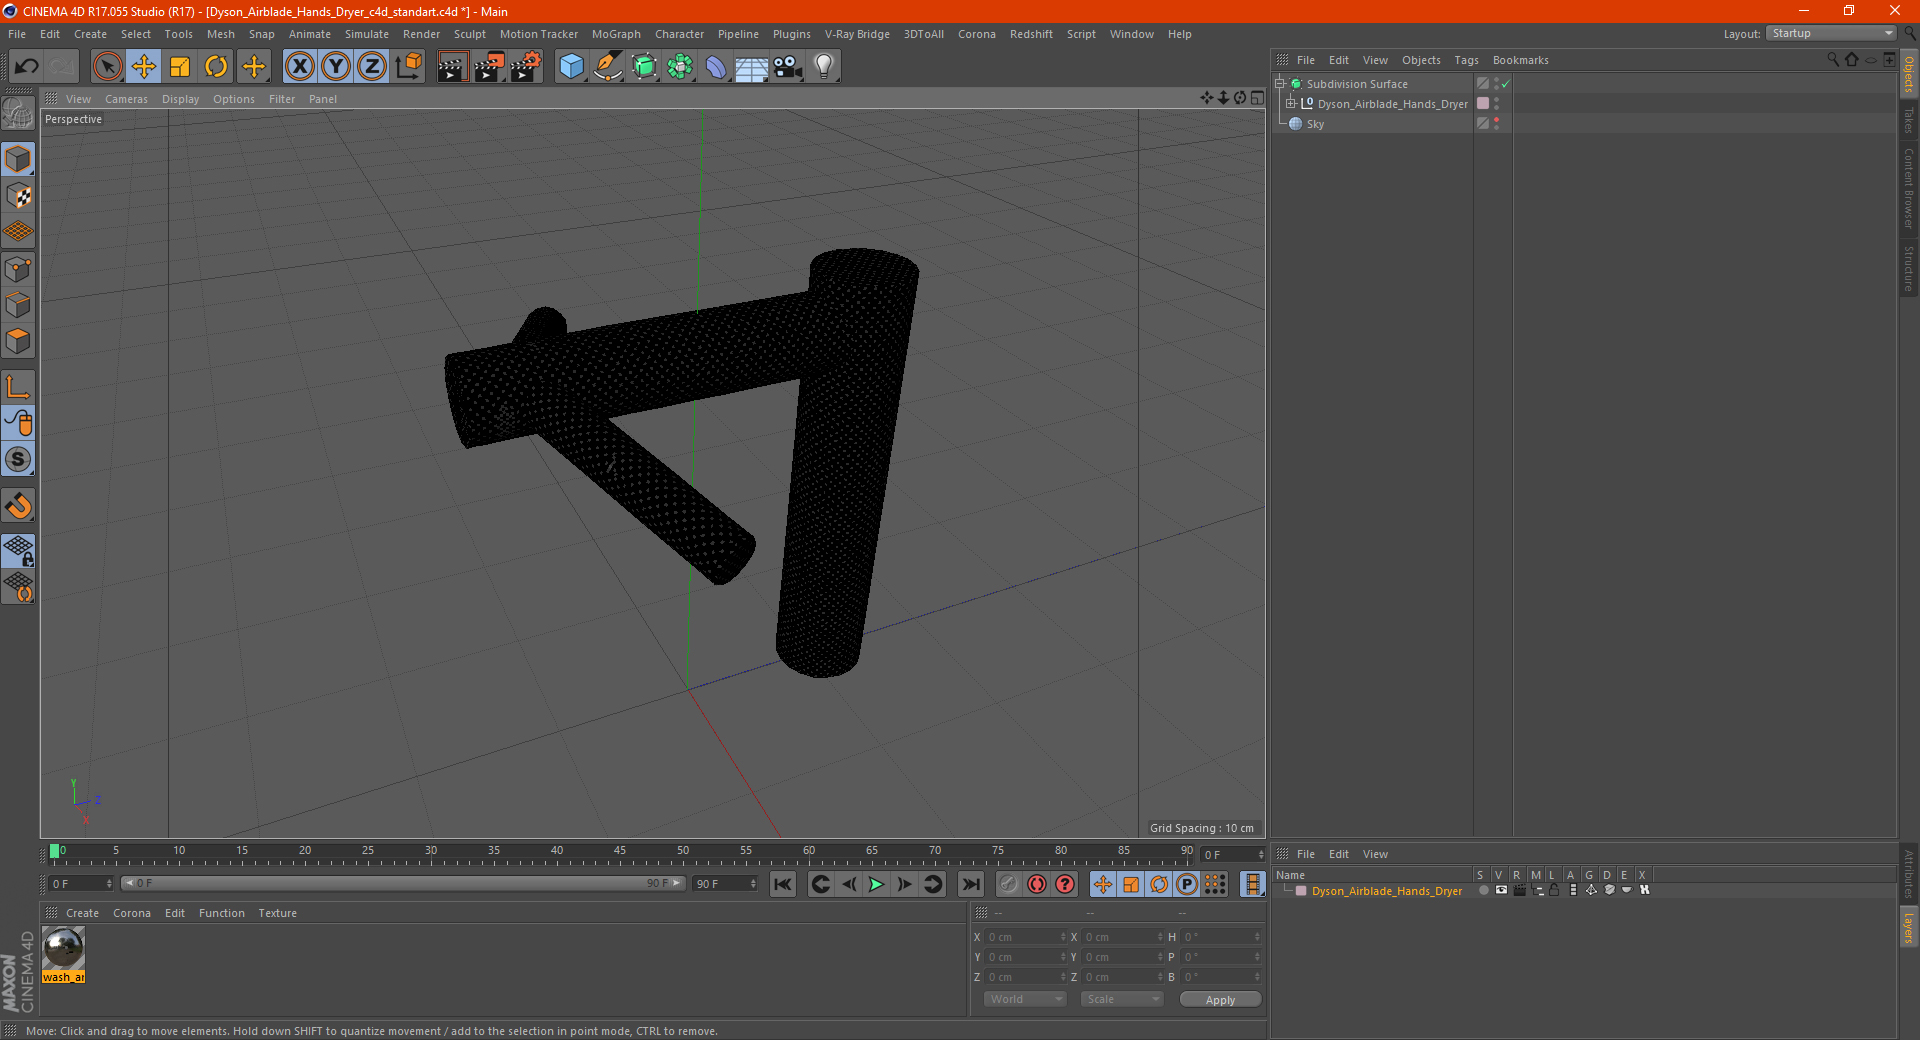Go to start of animation
Viewport: 1920px width, 1040px height.
click(x=783, y=884)
